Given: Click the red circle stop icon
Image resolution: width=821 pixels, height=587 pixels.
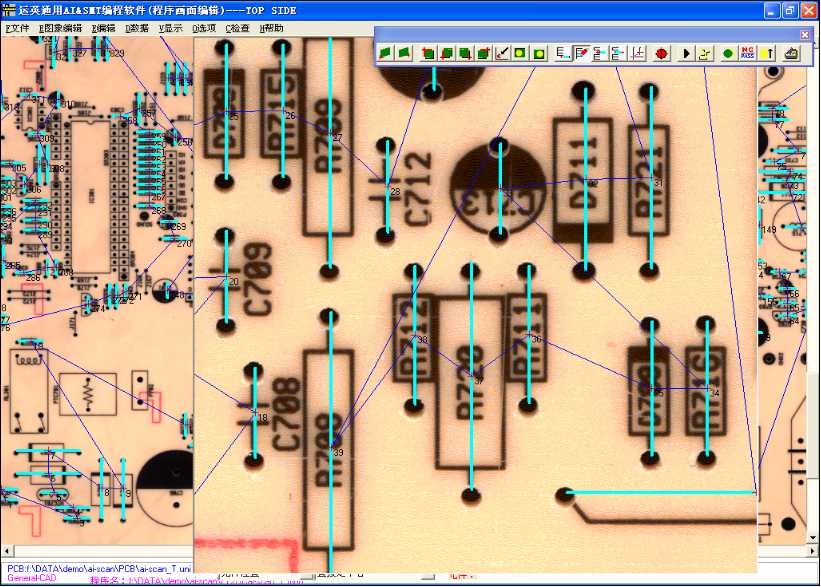Looking at the screenshot, I should pyautogui.click(x=661, y=53).
